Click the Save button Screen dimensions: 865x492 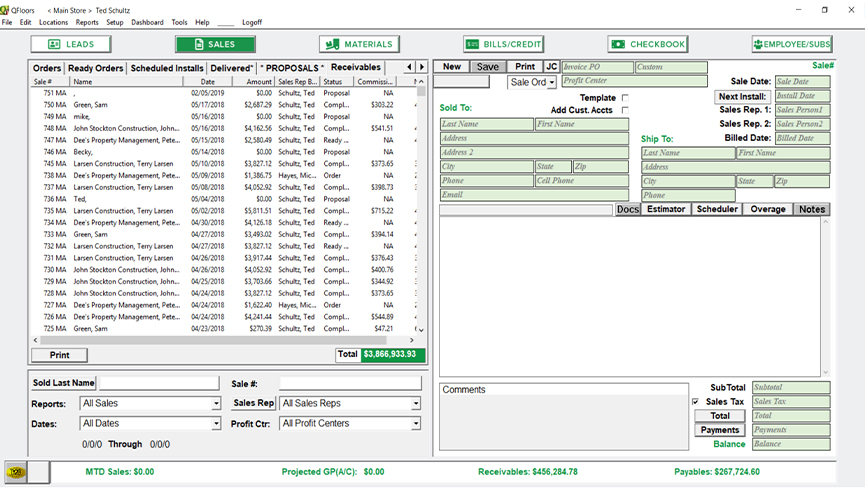(488, 67)
